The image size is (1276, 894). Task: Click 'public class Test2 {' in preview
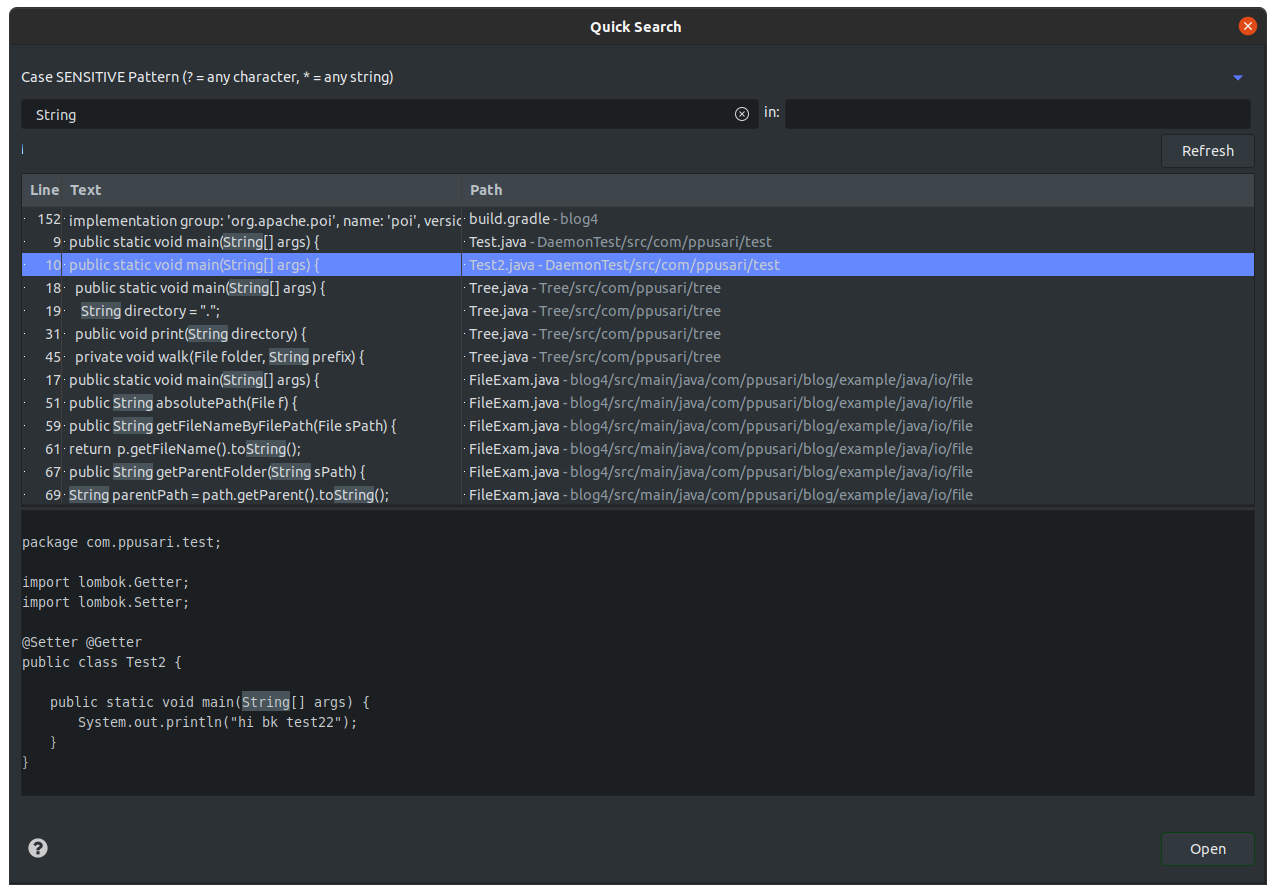click(x=102, y=662)
